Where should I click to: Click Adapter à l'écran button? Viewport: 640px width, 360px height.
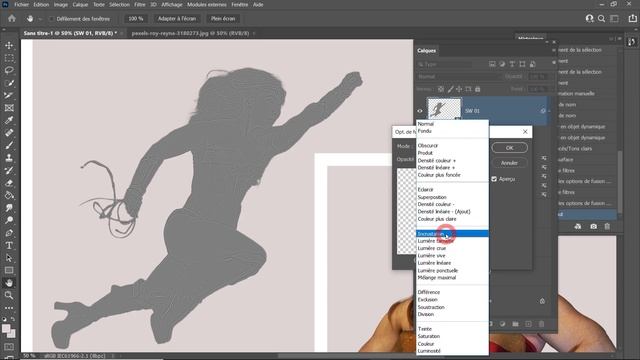(x=177, y=19)
